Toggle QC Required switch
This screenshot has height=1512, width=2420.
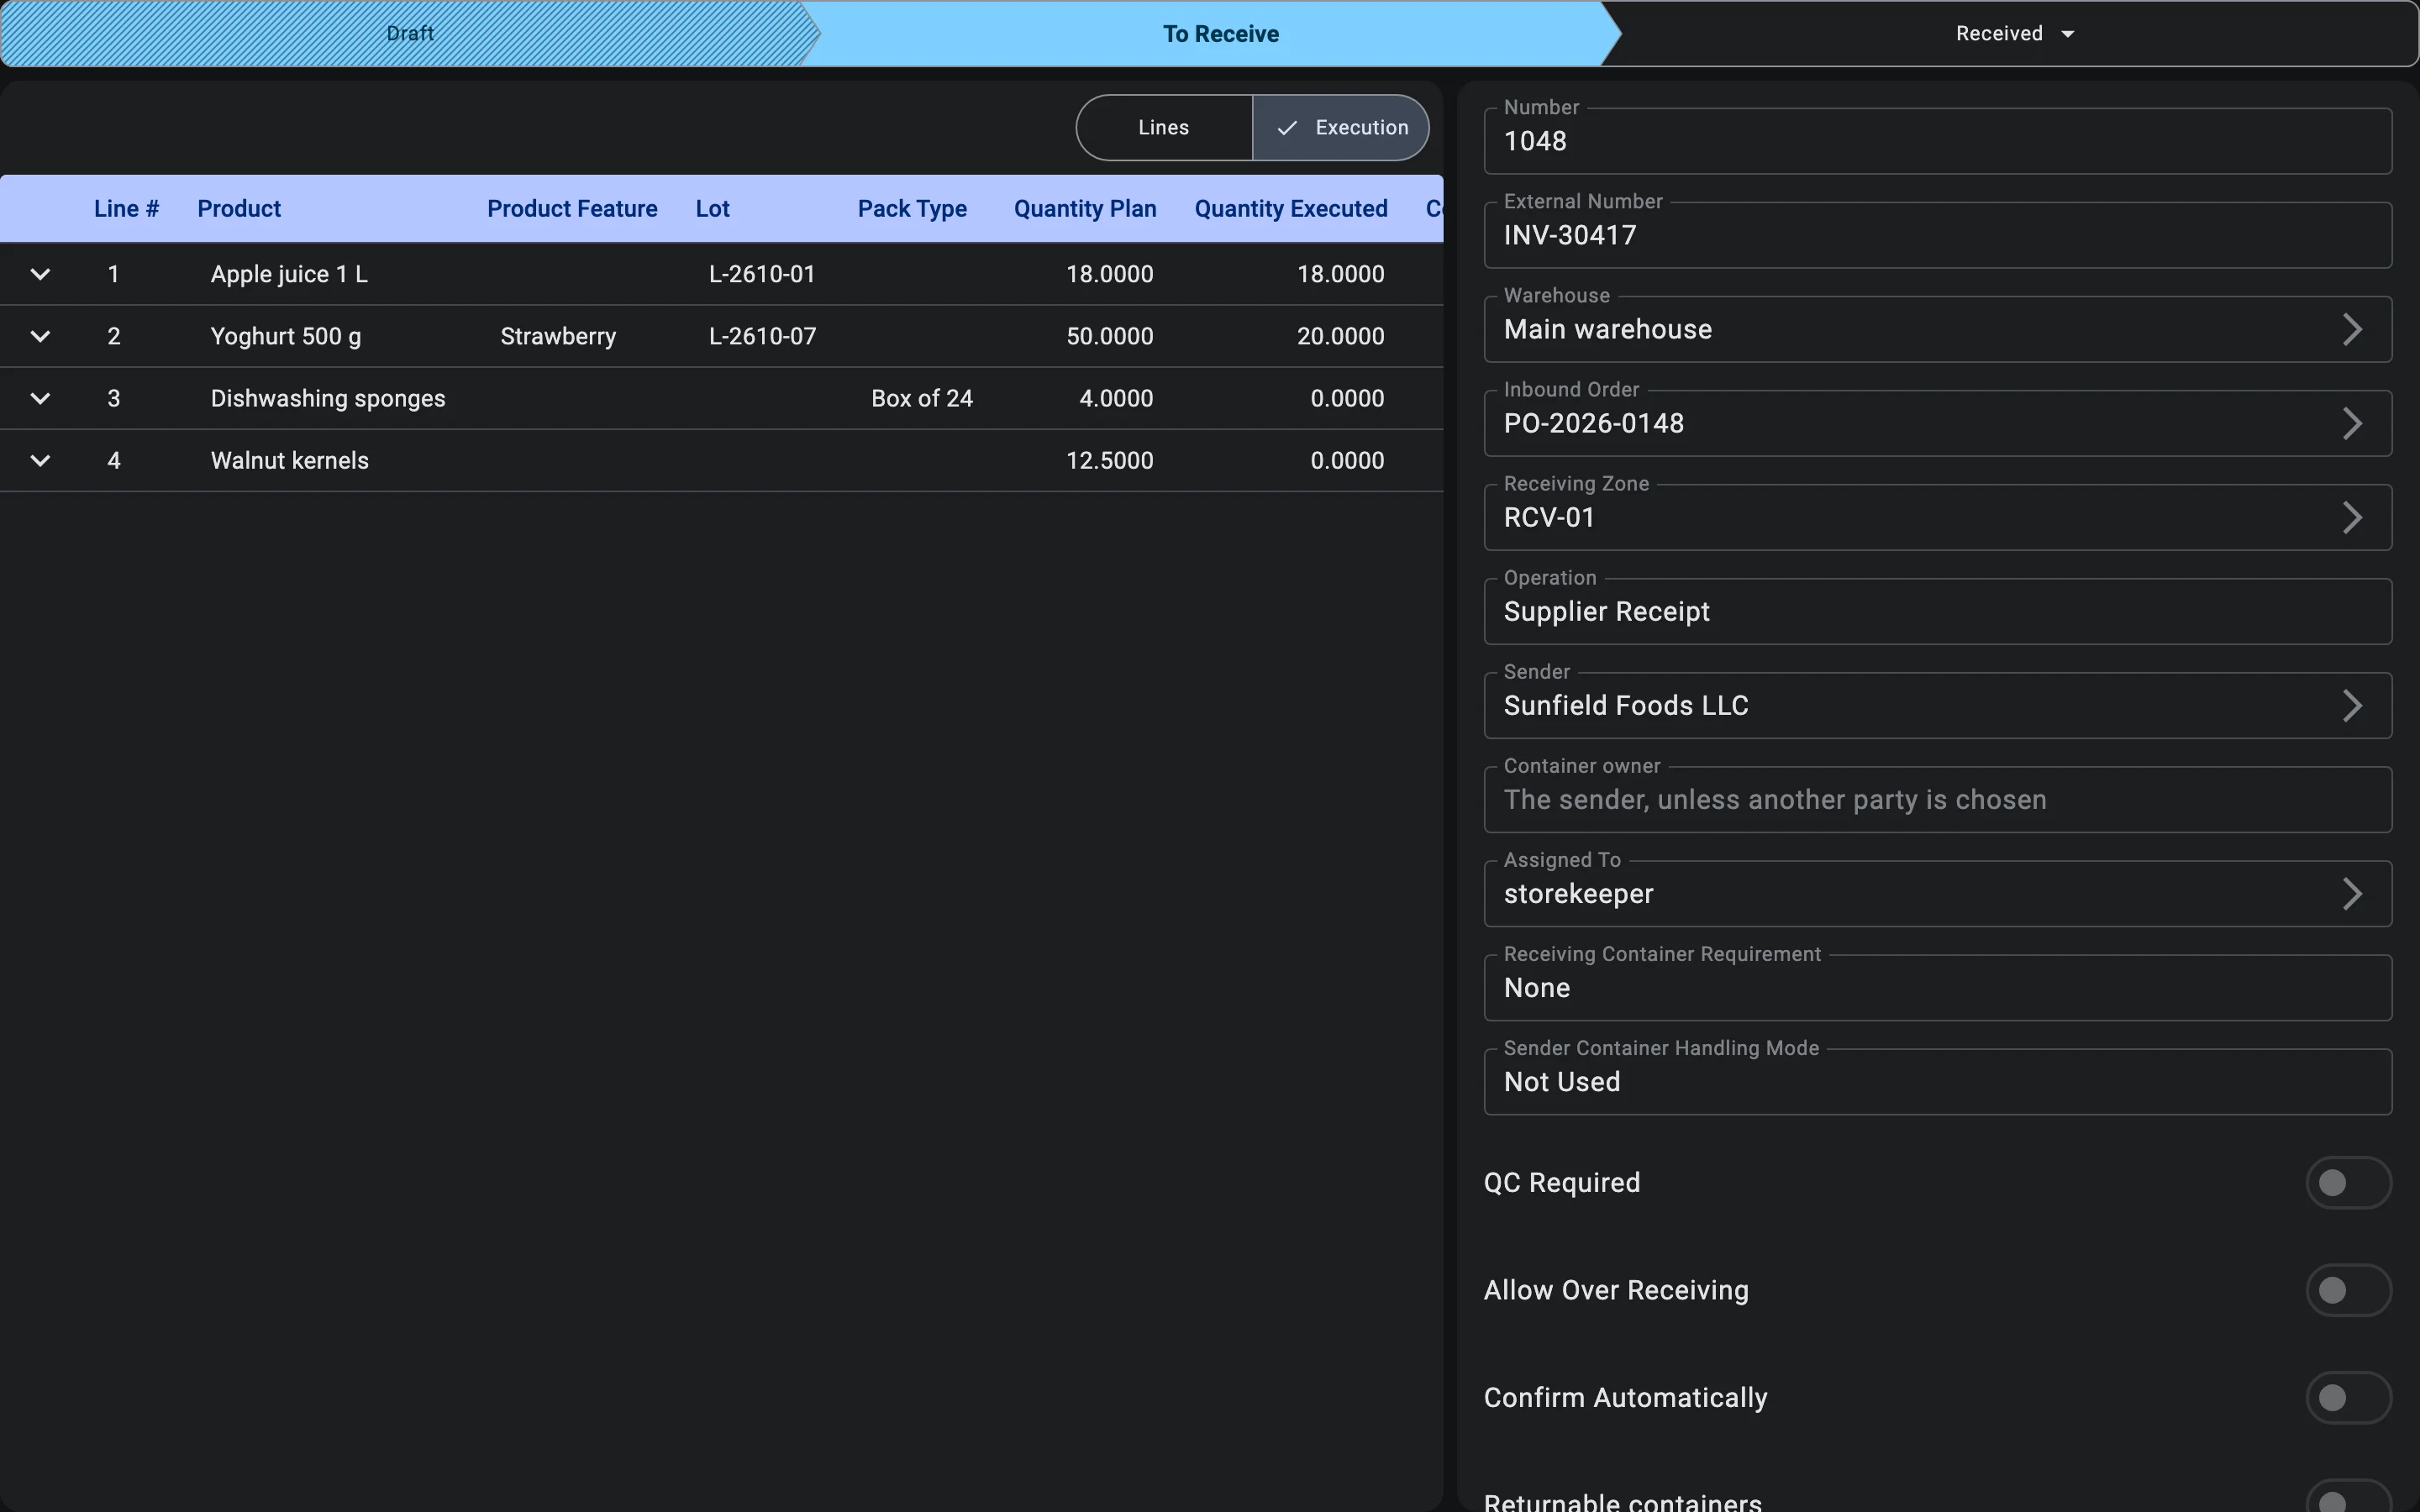click(x=2348, y=1183)
